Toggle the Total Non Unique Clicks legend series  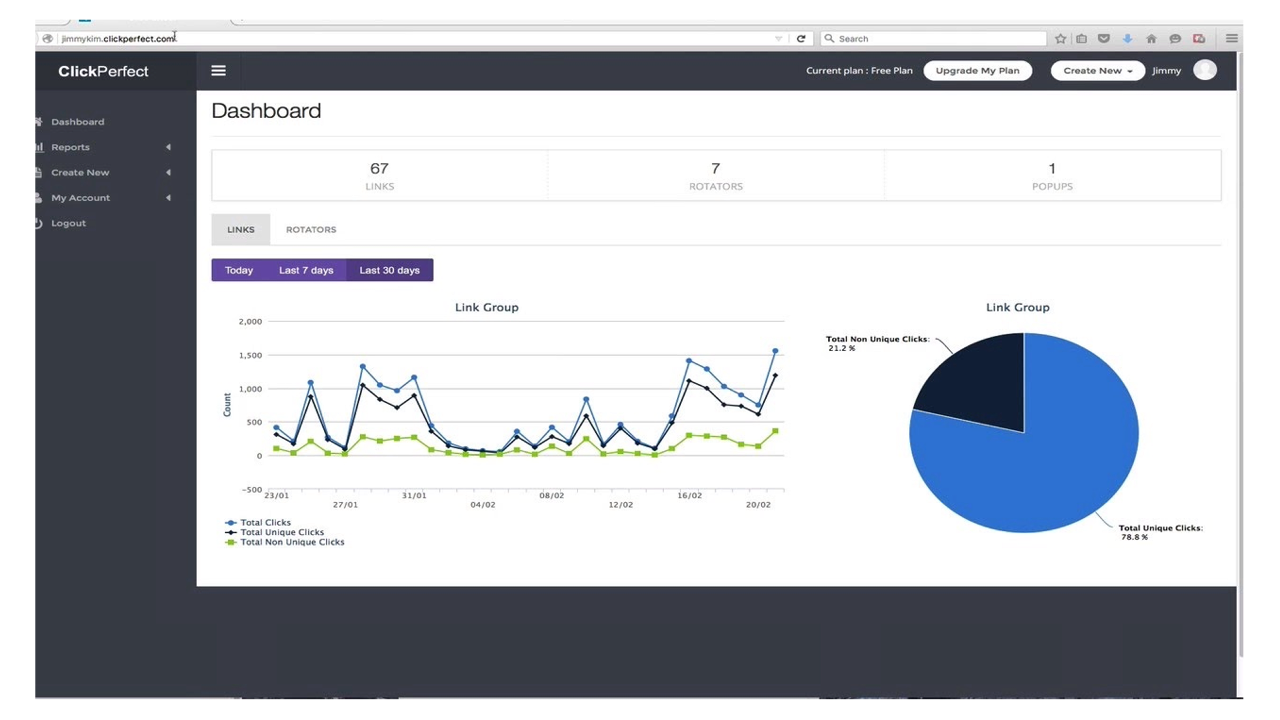(x=284, y=542)
